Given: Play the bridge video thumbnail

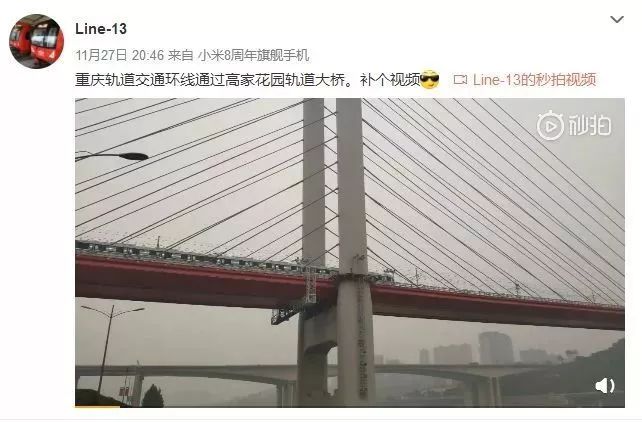Looking at the screenshot, I should coord(350,252).
